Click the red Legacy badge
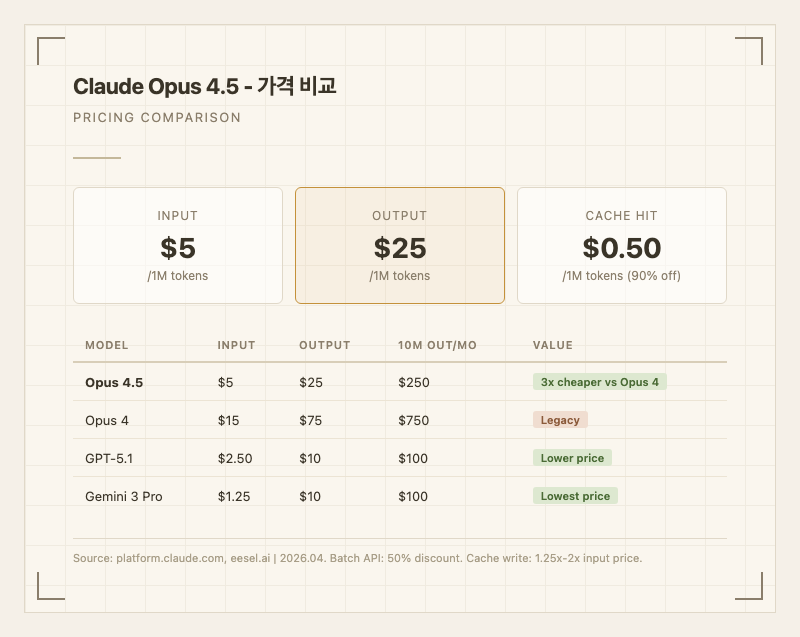Screen dimensions: 800x637 (560, 420)
